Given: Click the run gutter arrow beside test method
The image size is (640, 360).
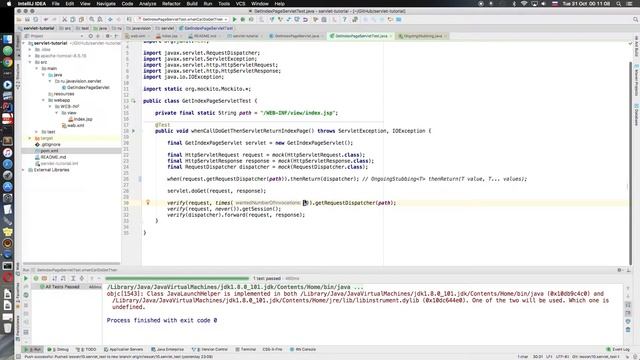Looking at the screenshot, I should (133, 131).
